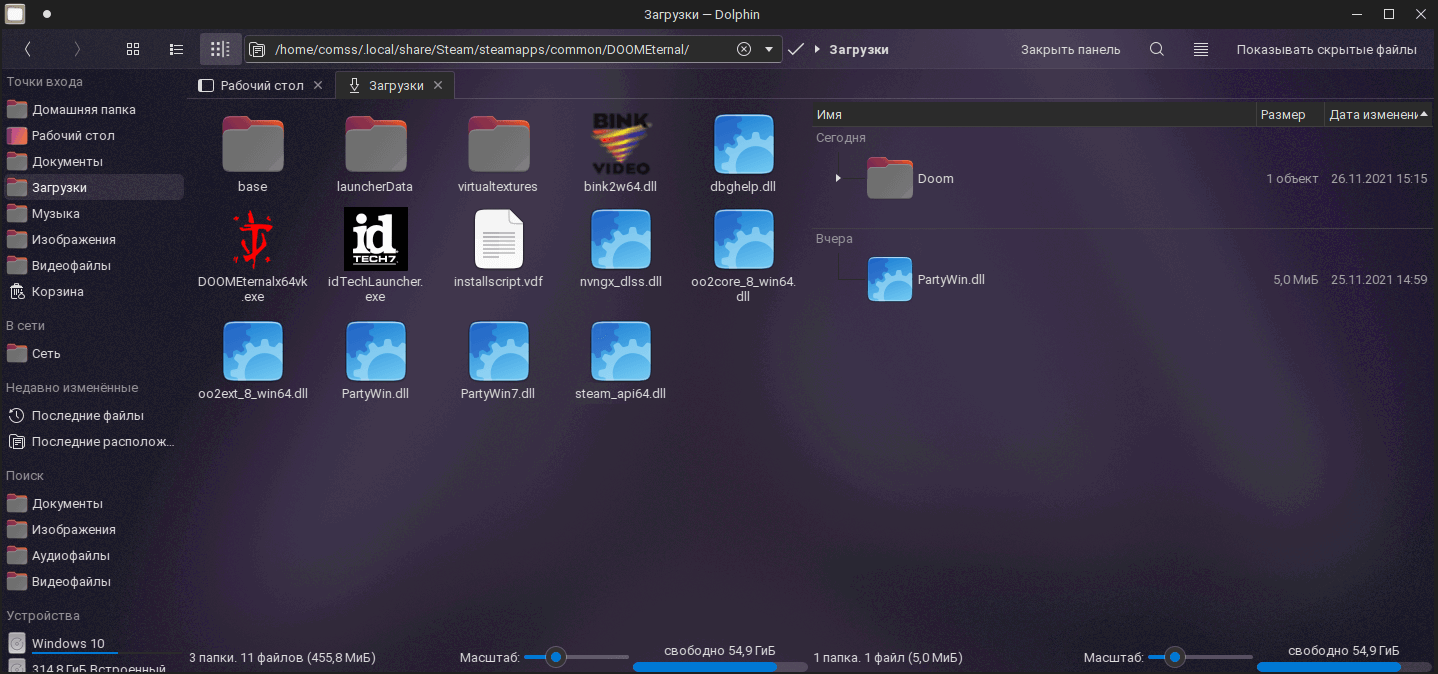Switch to icons view mode
The width and height of the screenshot is (1438, 674).
133,49
